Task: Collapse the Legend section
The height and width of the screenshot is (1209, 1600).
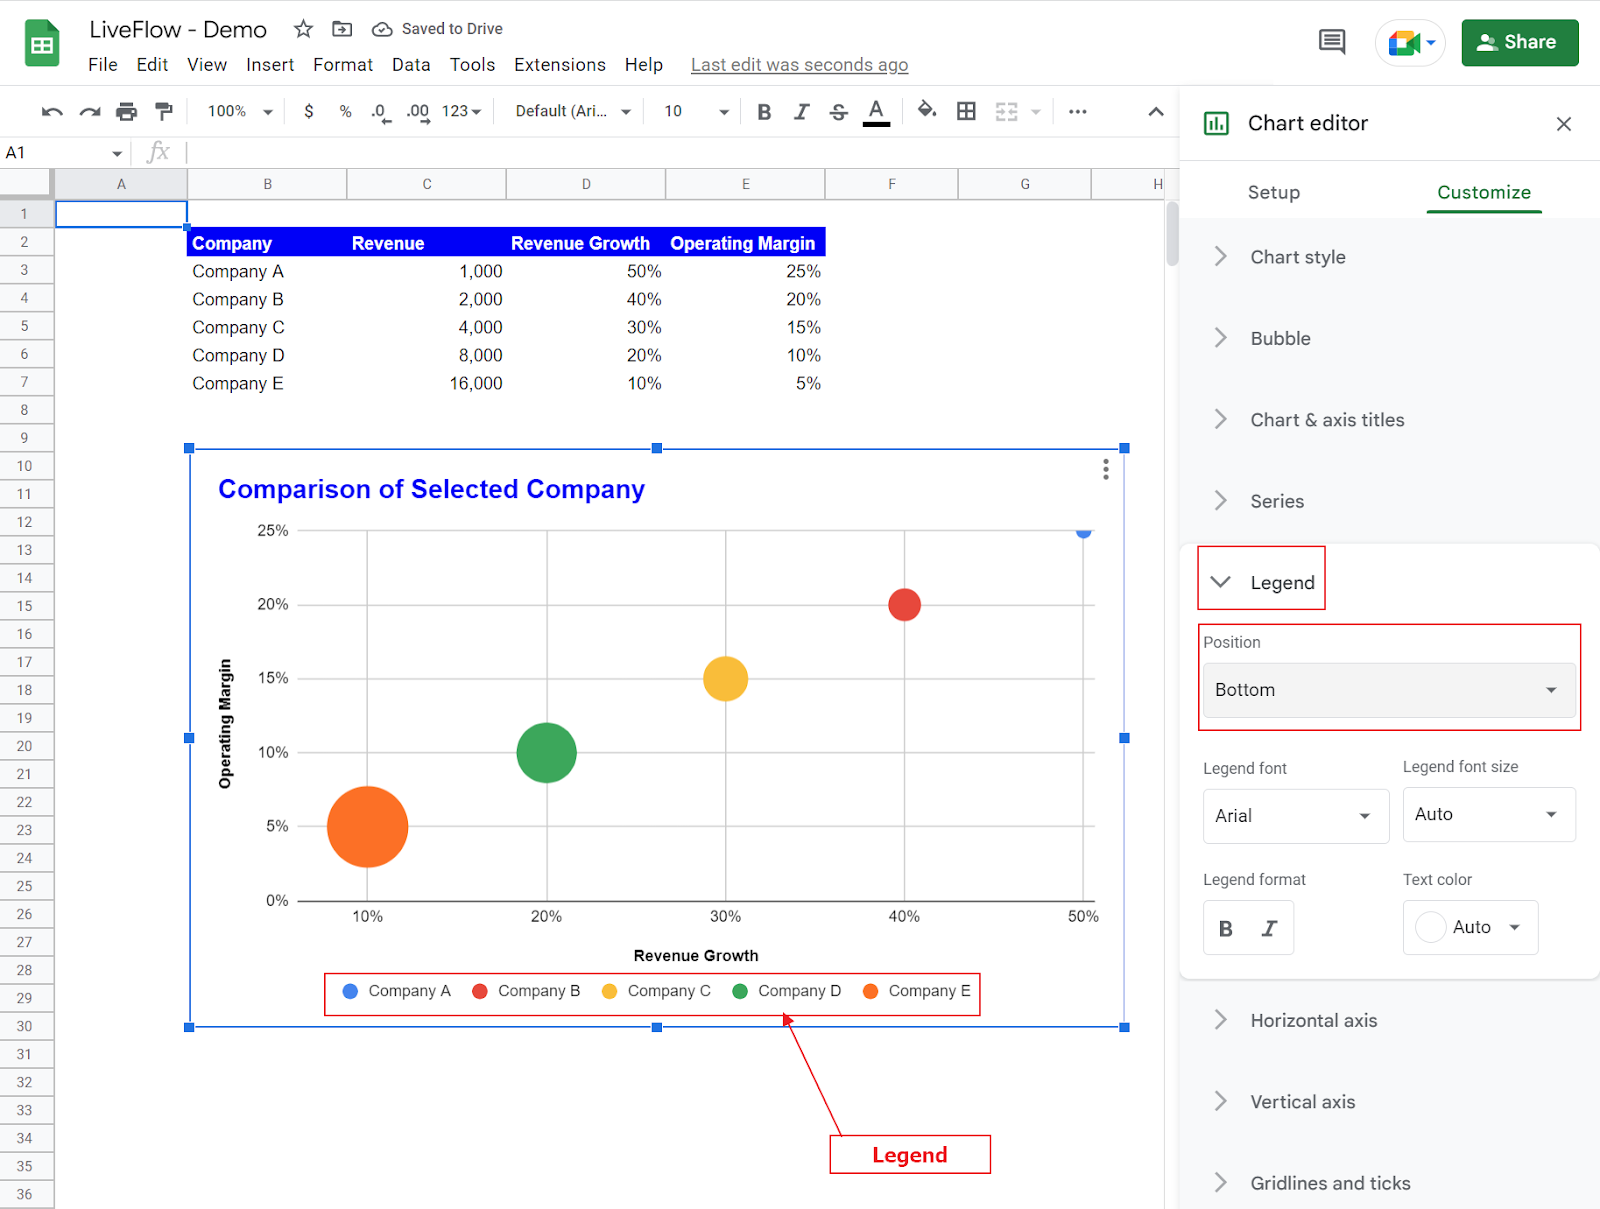Action: pos(1262,583)
